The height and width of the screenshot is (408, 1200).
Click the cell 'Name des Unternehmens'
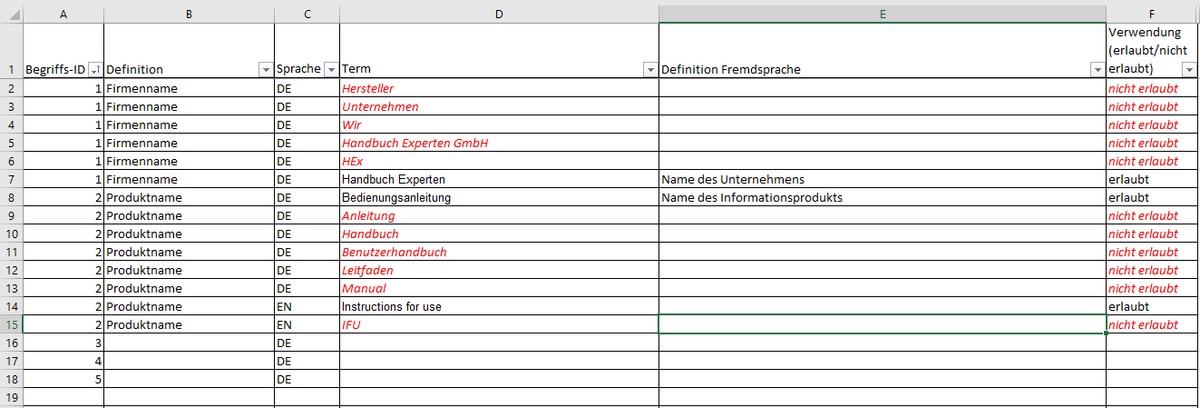(x=882, y=179)
